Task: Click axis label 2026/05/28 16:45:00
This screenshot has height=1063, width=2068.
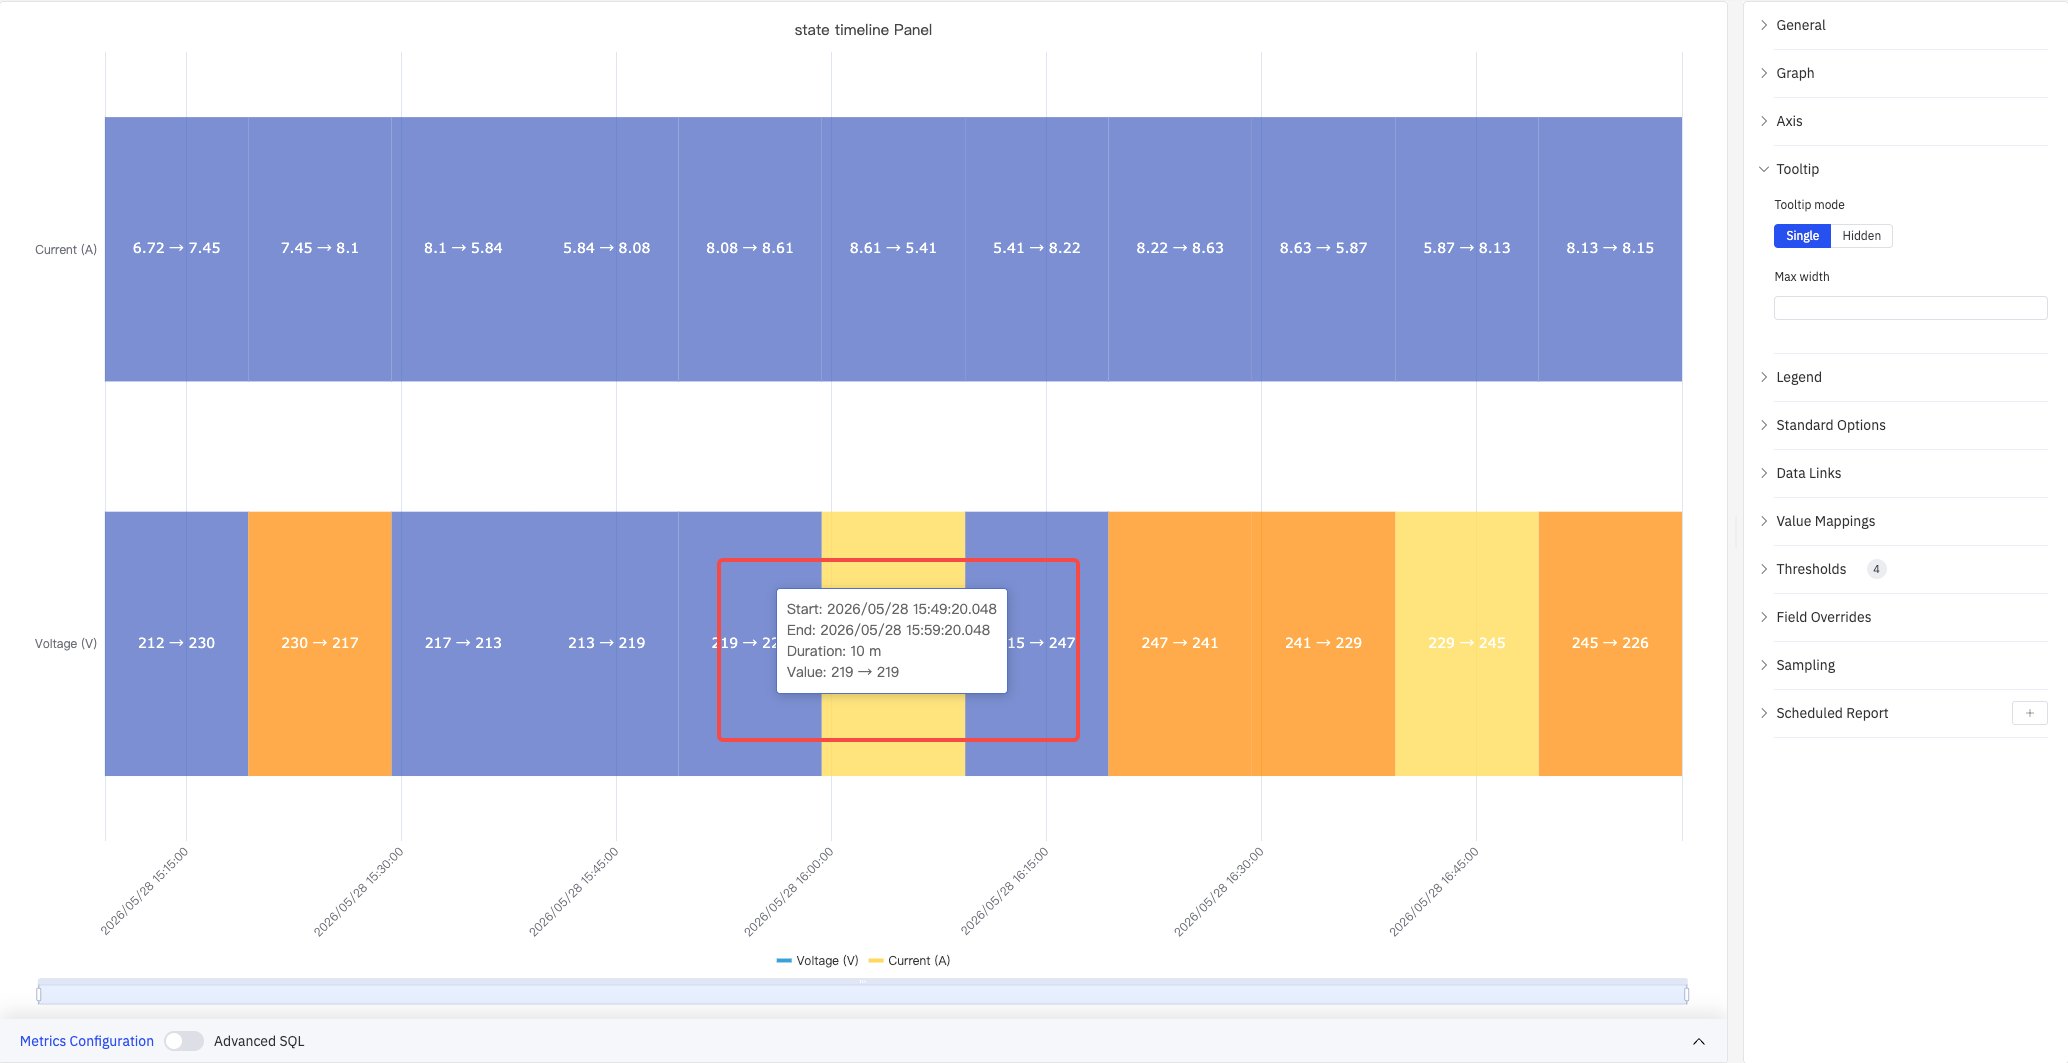Action: (x=1433, y=891)
